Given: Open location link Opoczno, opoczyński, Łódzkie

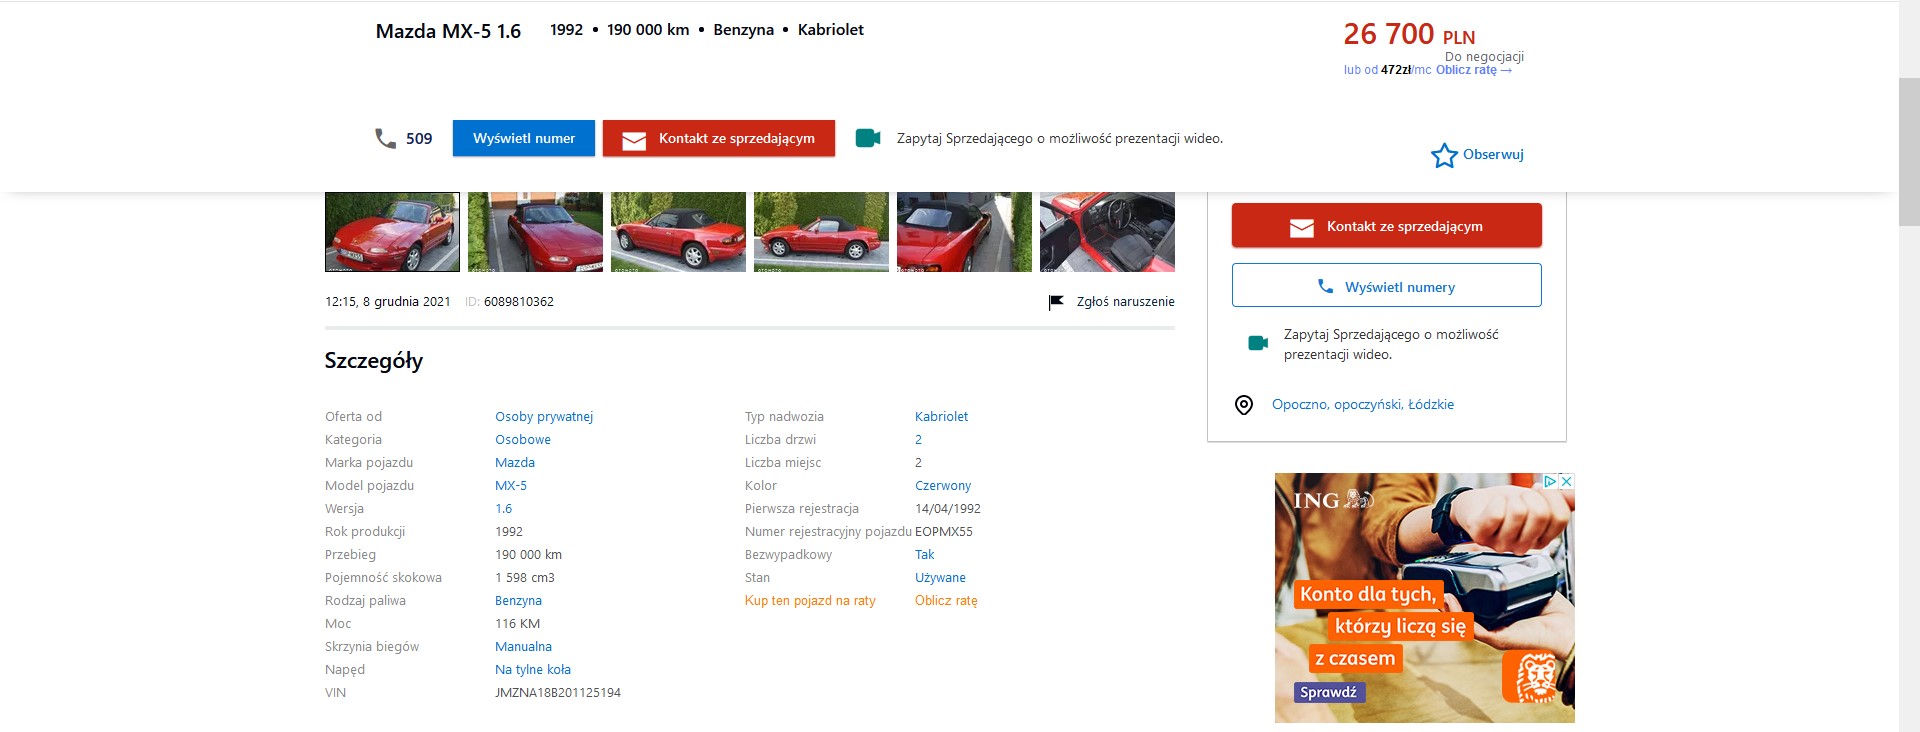Looking at the screenshot, I should [x=1363, y=404].
